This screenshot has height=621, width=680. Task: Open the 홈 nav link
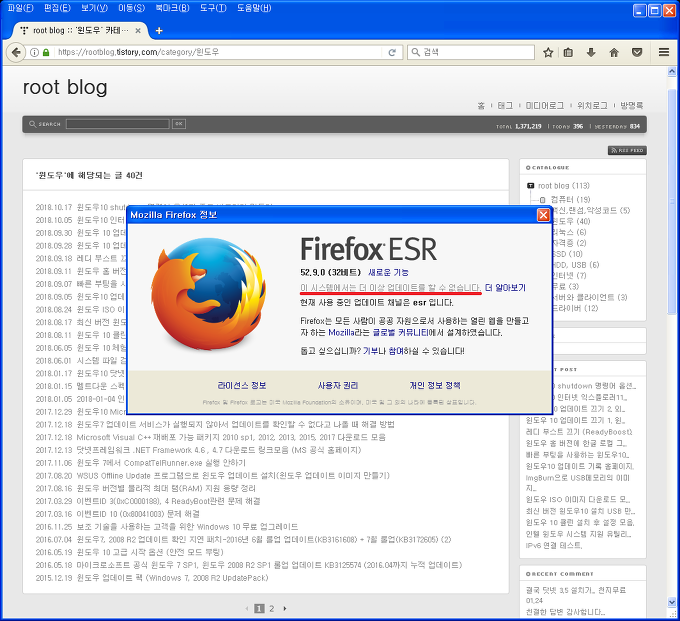click(x=481, y=105)
